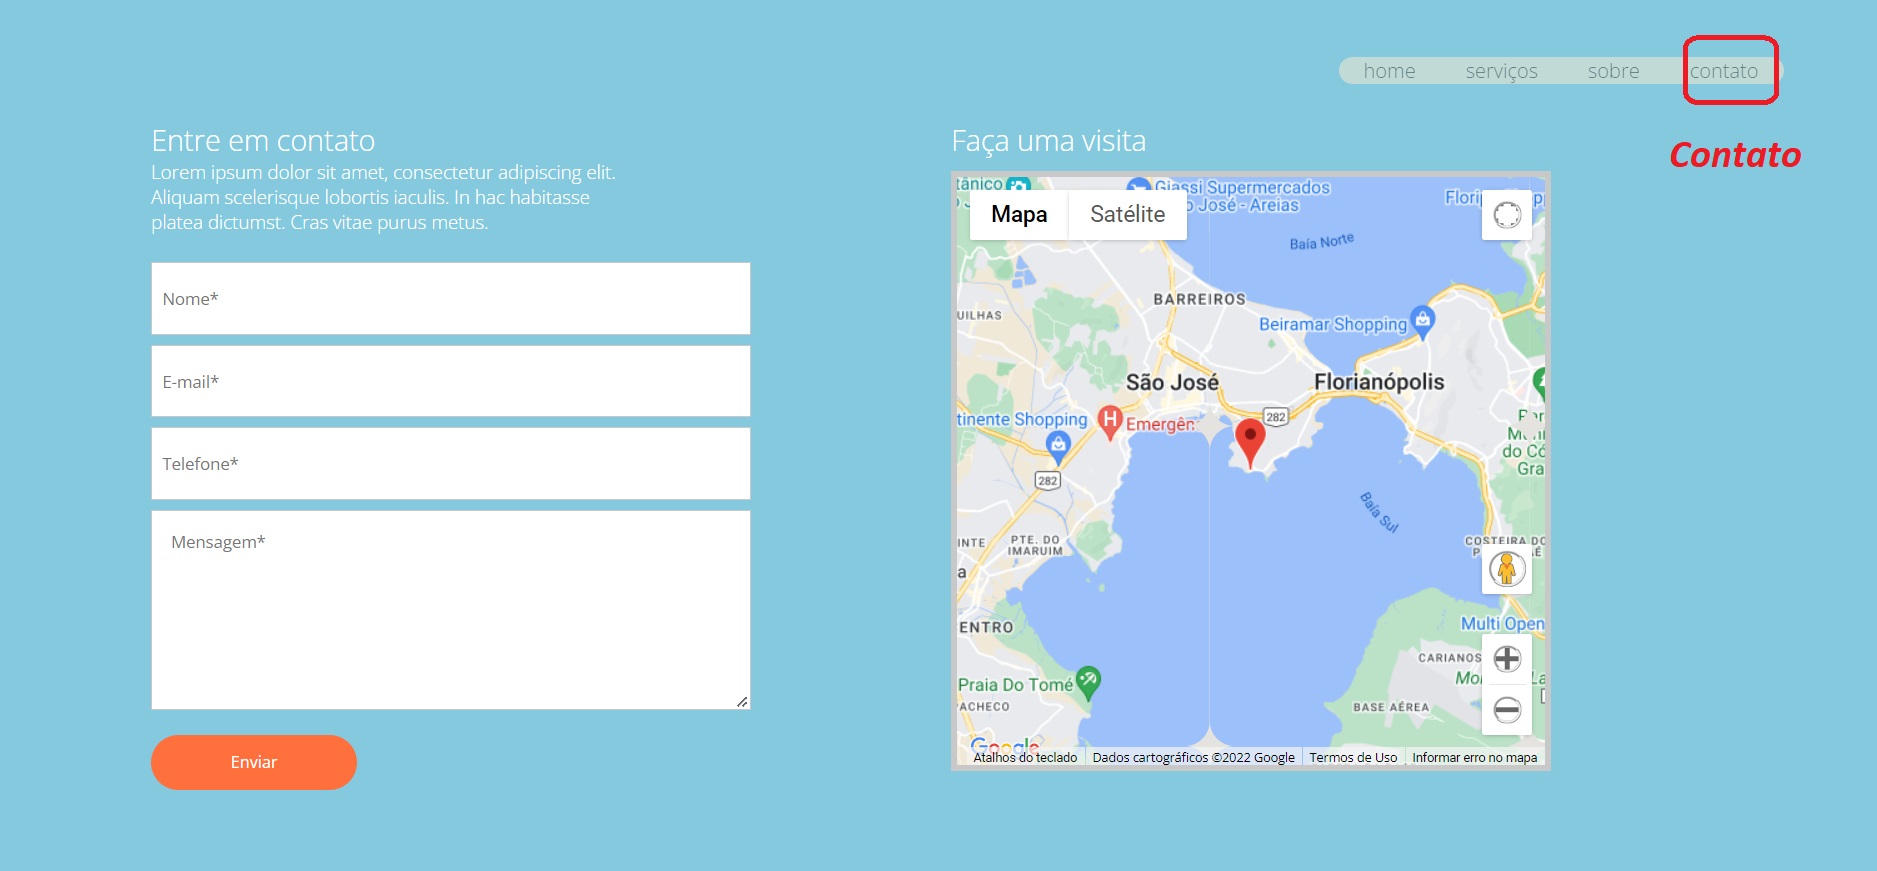Click the Entre em contato heading

coord(263,141)
